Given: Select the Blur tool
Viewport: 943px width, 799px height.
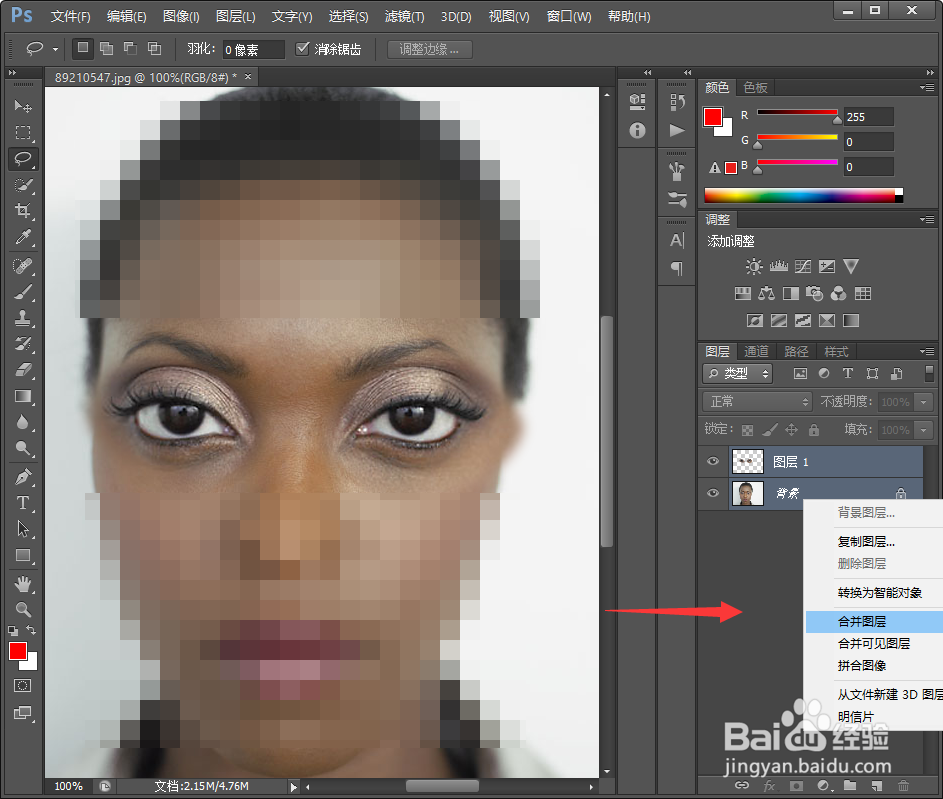Looking at the screenshot, I should click(23, 422).
